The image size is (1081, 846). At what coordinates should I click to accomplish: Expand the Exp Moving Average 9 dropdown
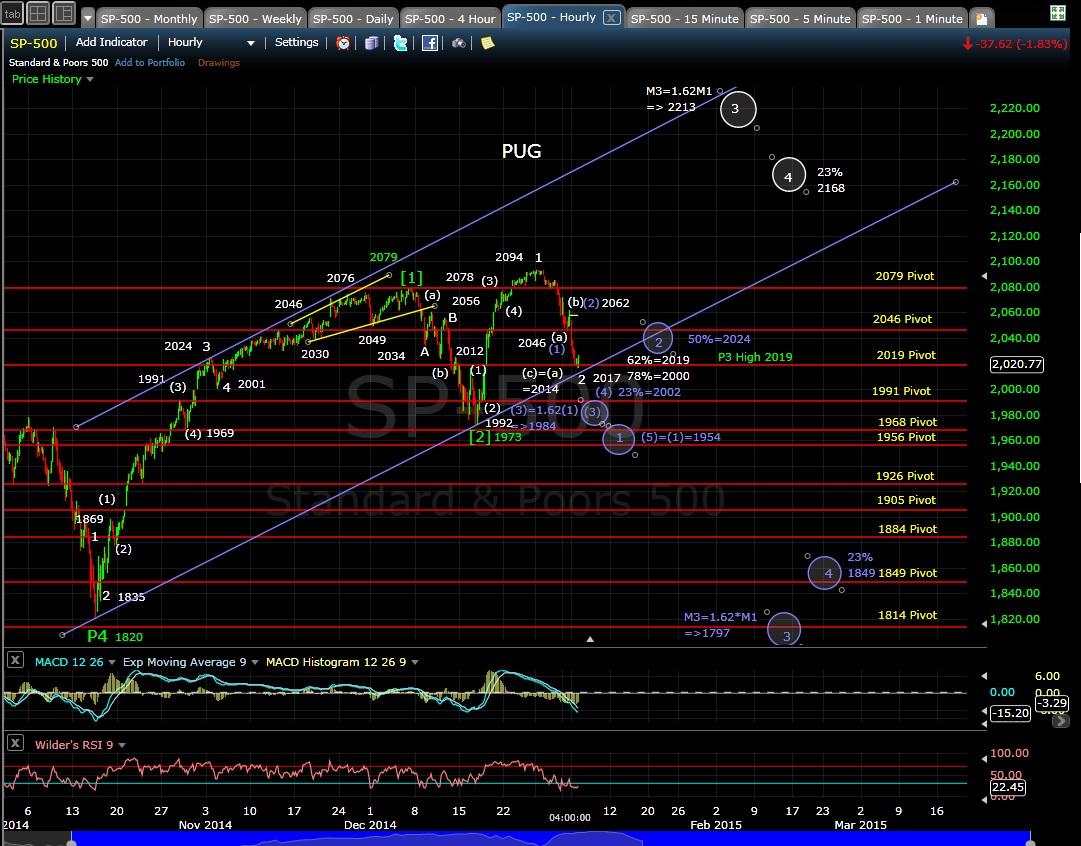(x=254, y=663)
